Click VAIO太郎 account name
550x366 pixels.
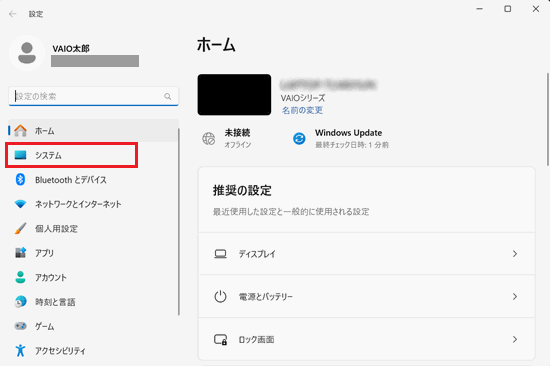[71, 48]
